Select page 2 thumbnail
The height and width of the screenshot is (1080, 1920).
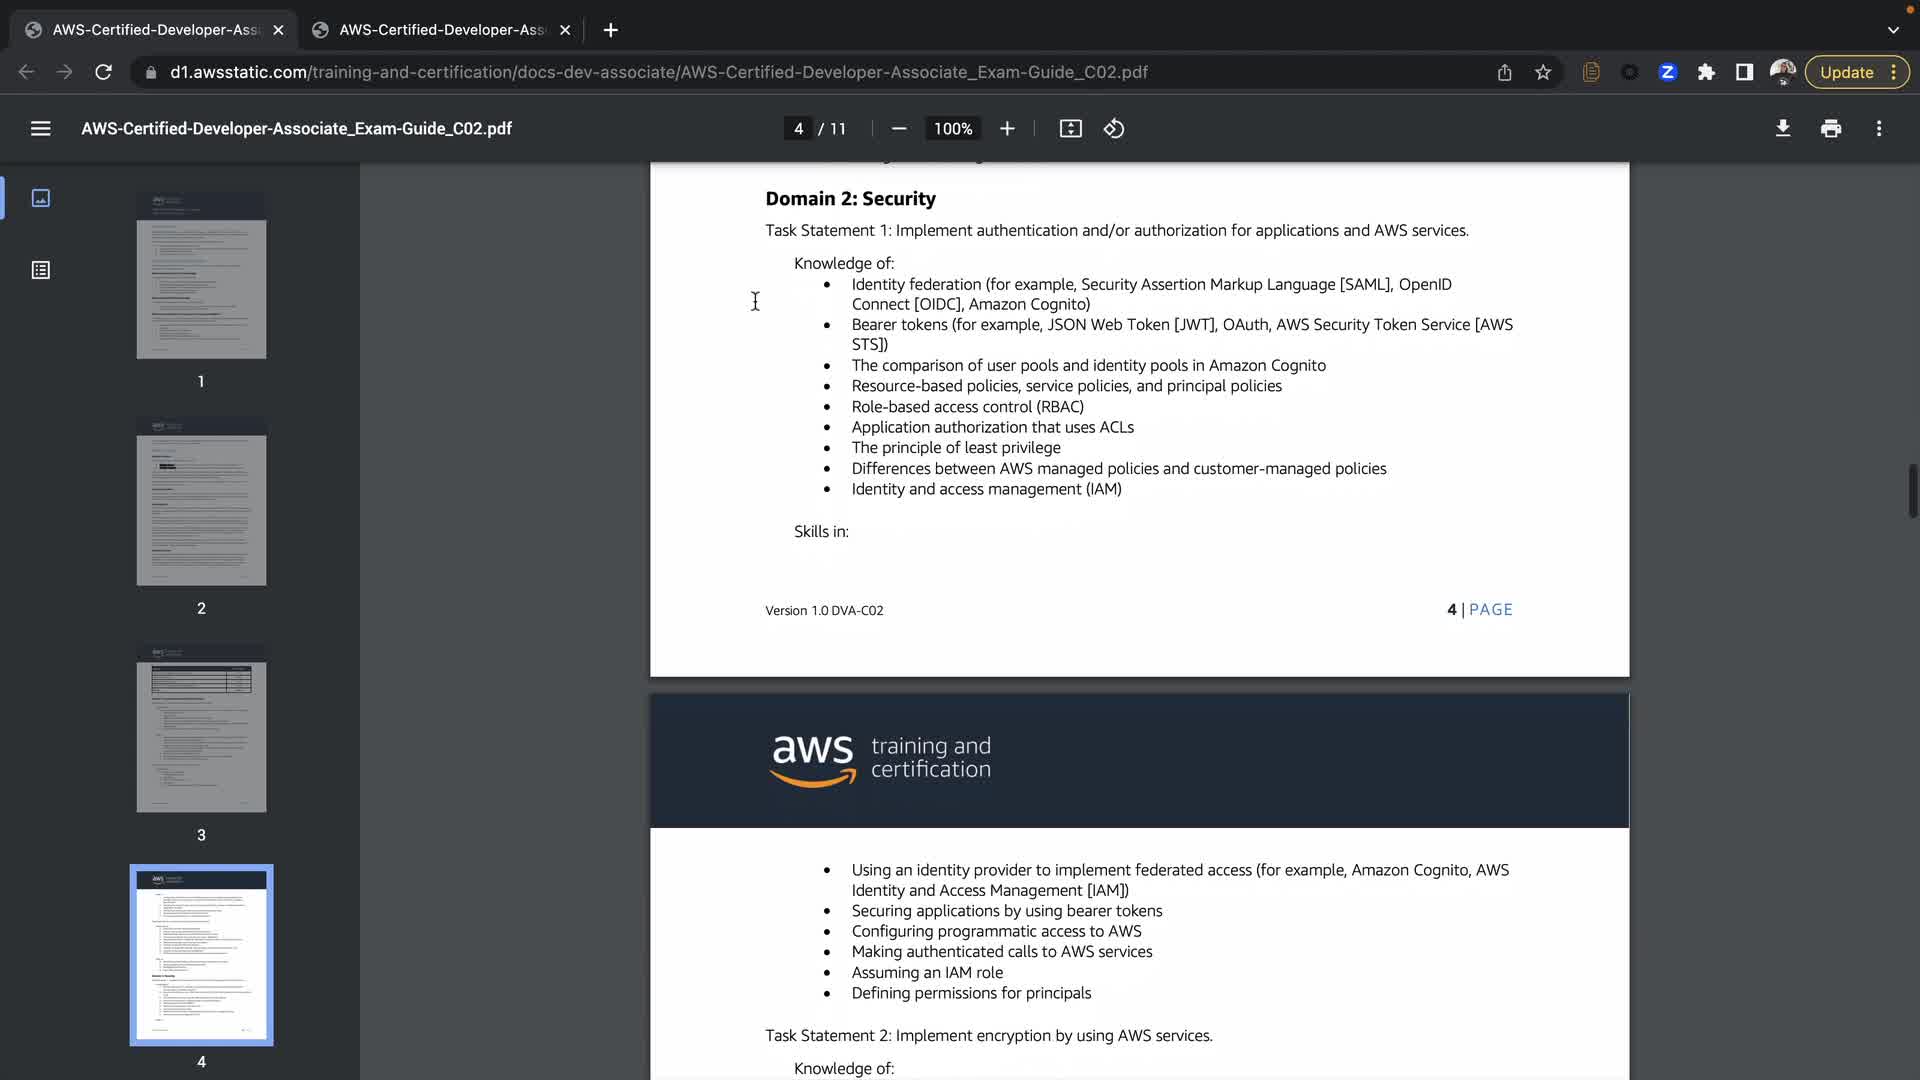pyautogui.click(x=201, y=502)
